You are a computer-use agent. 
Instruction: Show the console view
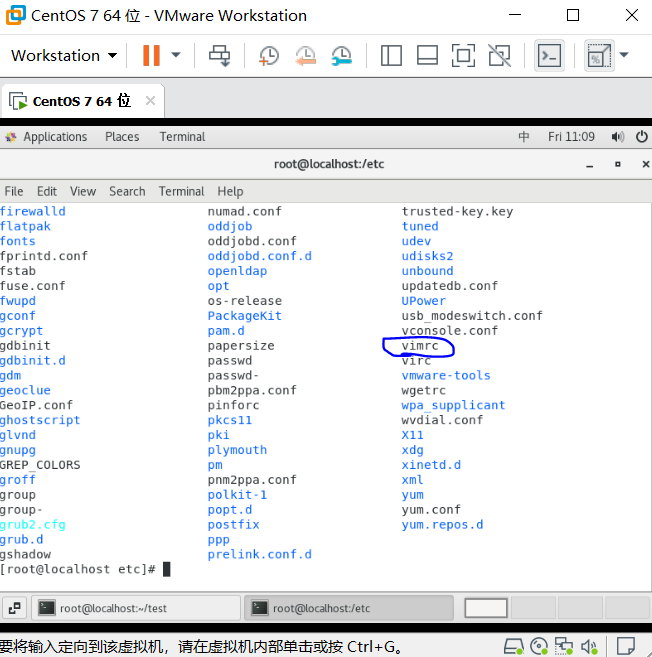[549, 56]
